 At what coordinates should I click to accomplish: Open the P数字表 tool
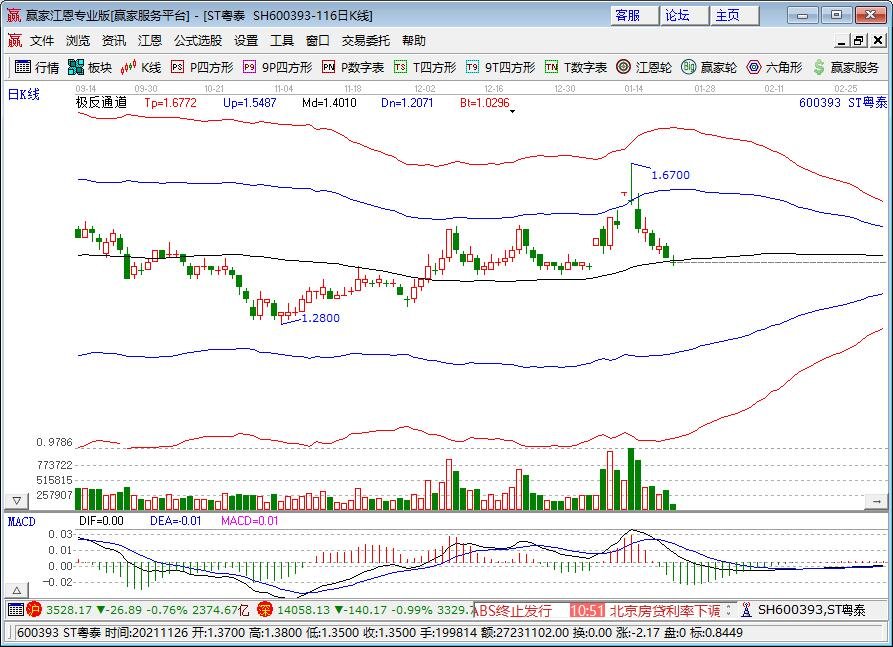pos(353,67)
